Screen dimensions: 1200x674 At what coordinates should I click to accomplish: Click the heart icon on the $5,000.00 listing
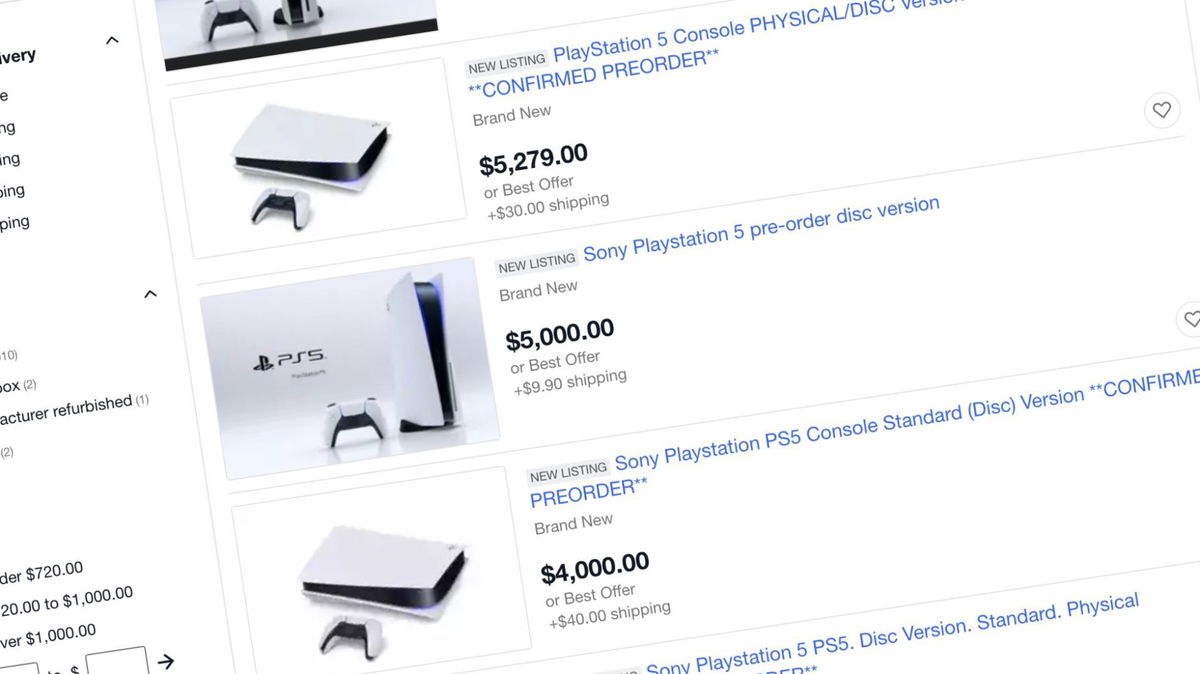pos(1190,320)
